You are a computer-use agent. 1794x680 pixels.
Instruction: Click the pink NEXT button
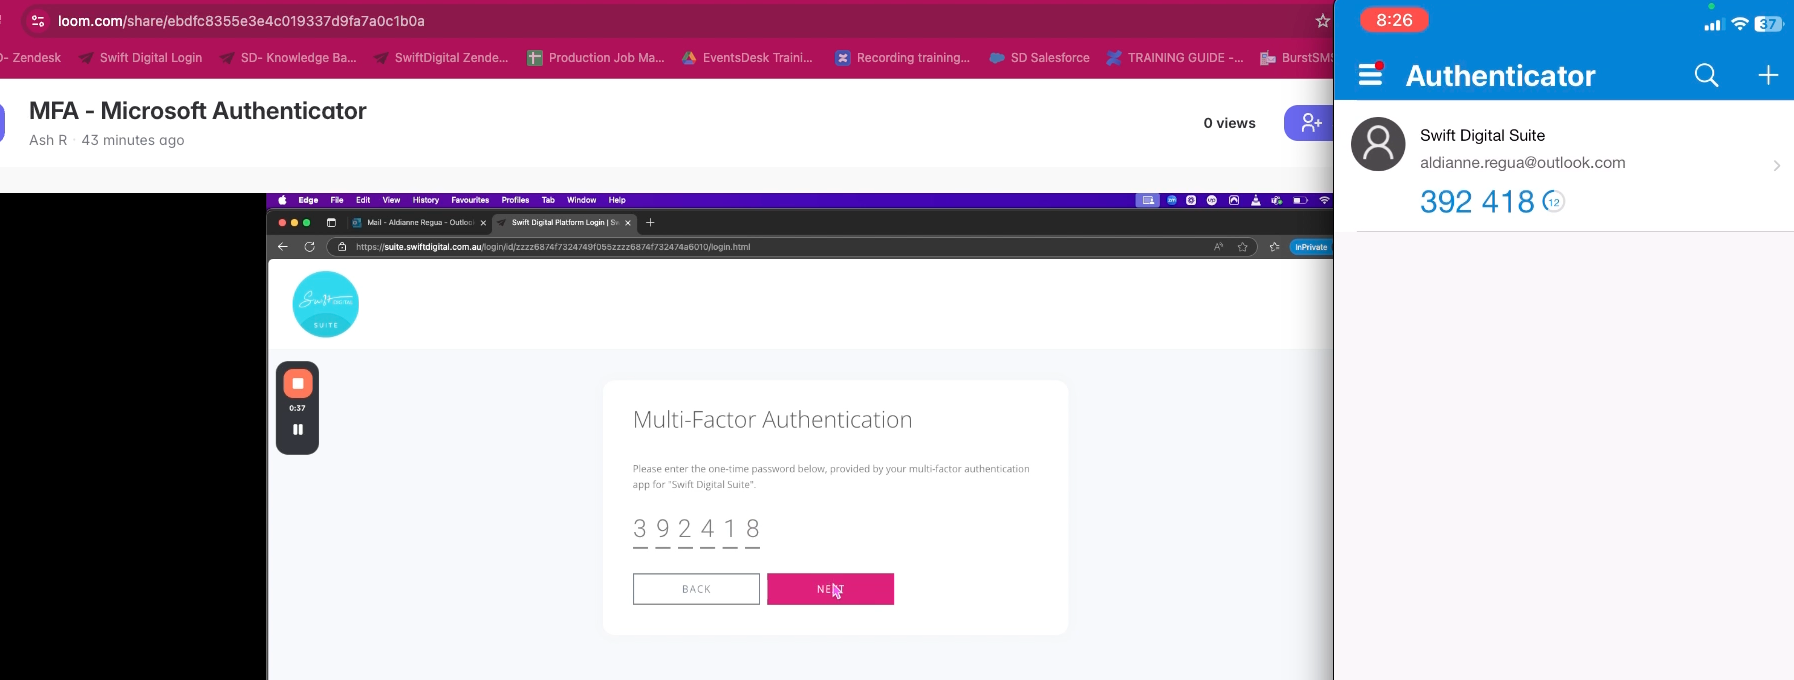830,589
